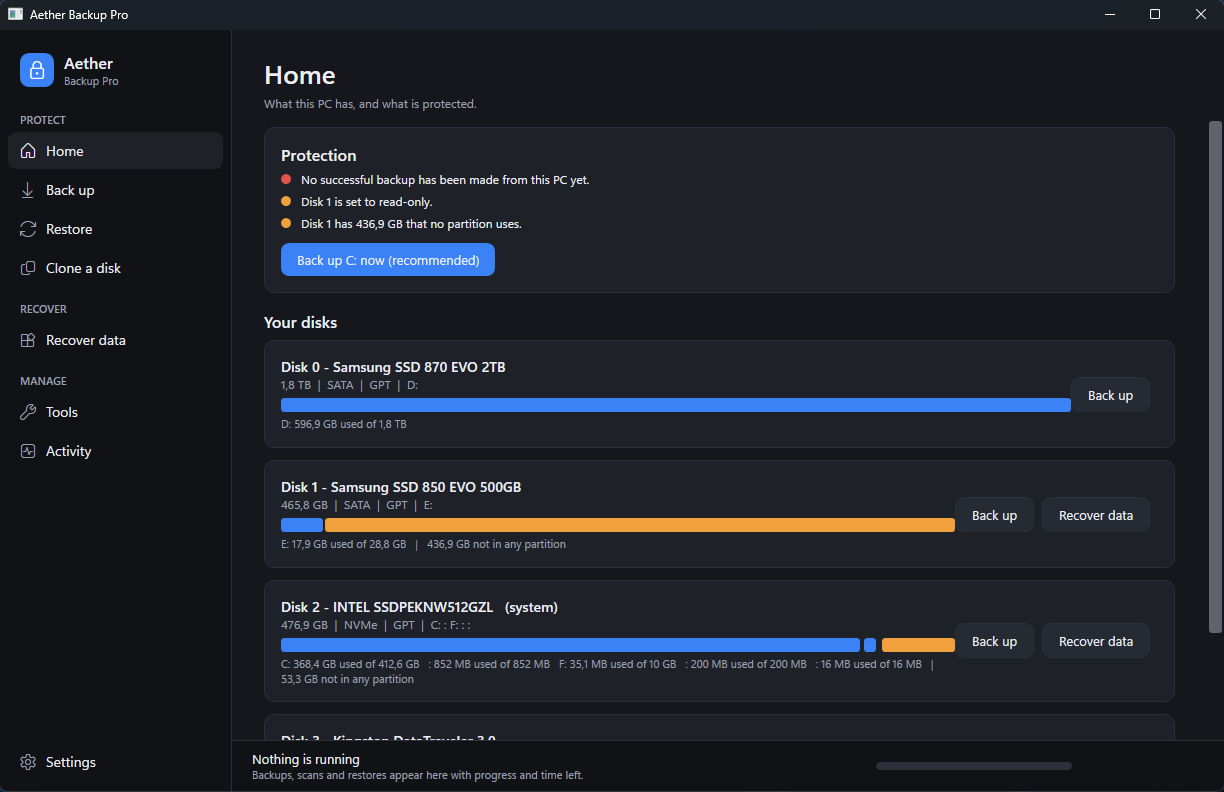
Task: Open the Tools page
Action: point(115,412)
